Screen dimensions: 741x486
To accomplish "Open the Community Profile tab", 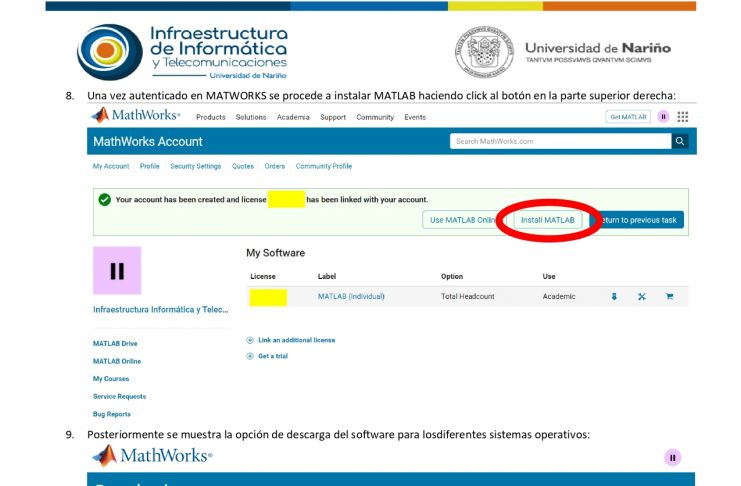I will click(x=324, y=166).
